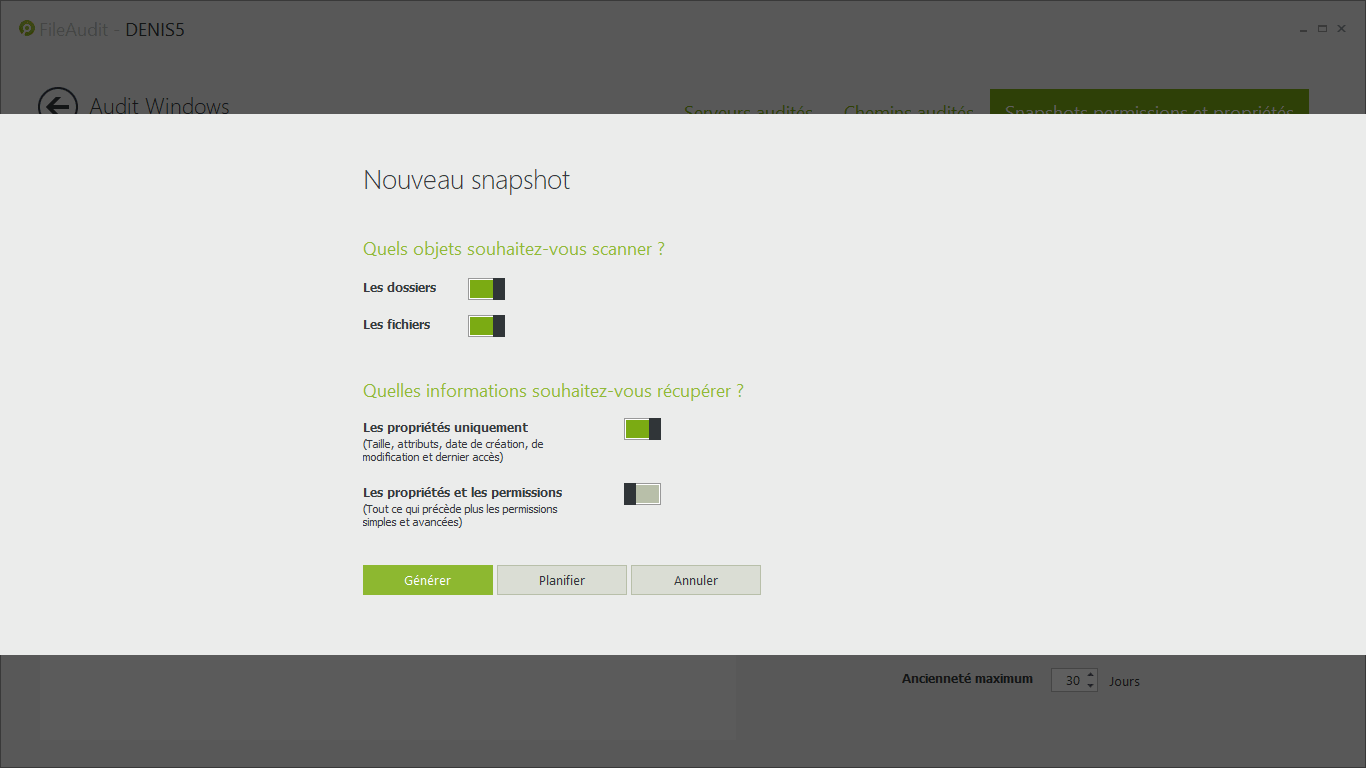
Task: Disable the Les dossiers toggle
Action: point(486,289)
